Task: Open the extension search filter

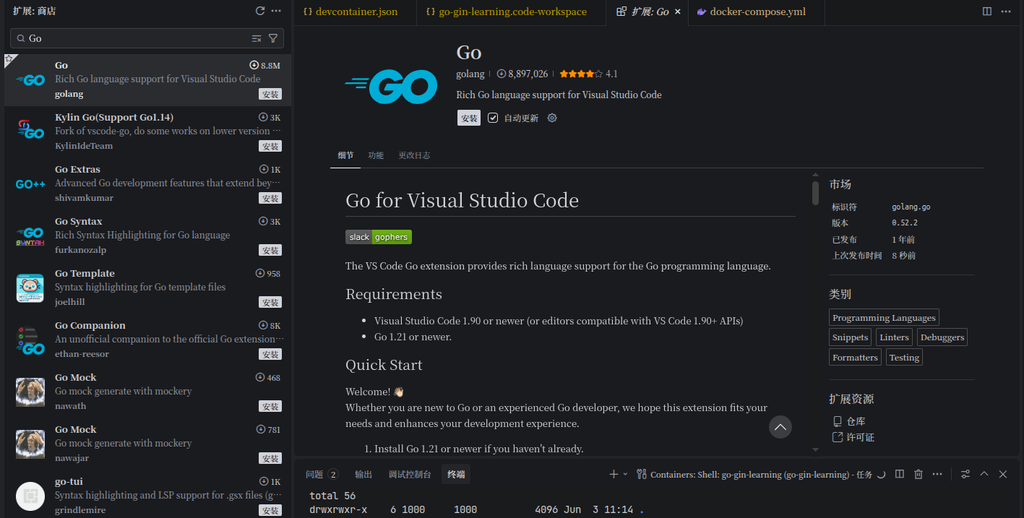Action: click(x=273, y=39)
